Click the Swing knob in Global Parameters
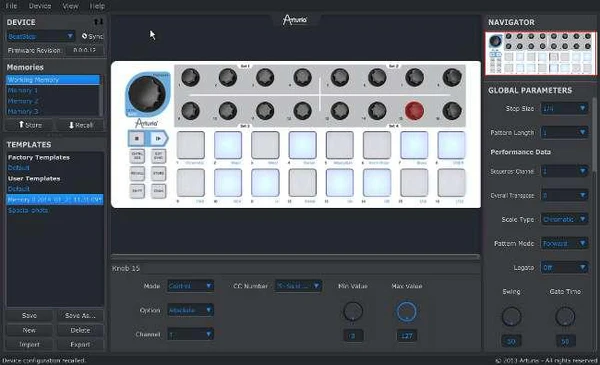 (511, 316)
